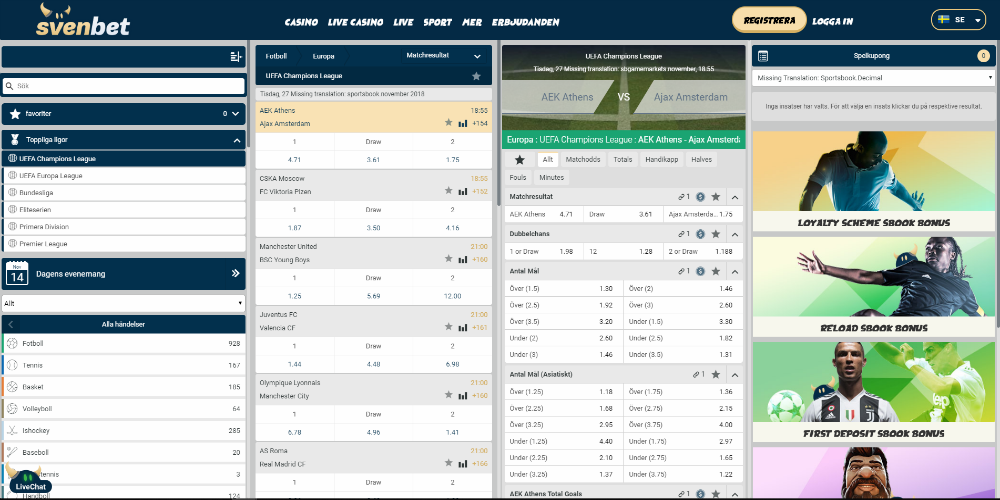Click the Tennis sport icon
The height and width of the screenshot is (500, 1000).
click(x=12, y=365)
